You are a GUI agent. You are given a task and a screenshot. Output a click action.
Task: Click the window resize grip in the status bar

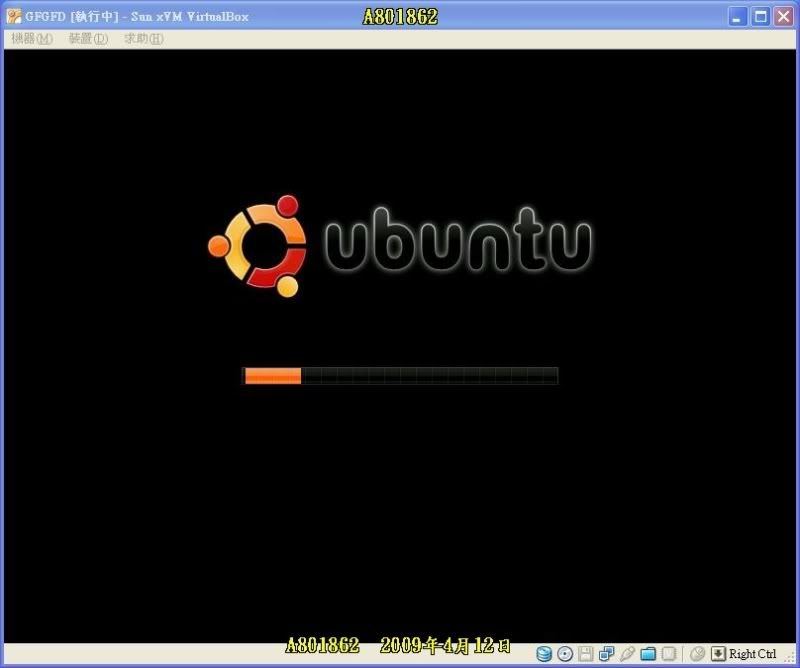click(x=790, y=658)
